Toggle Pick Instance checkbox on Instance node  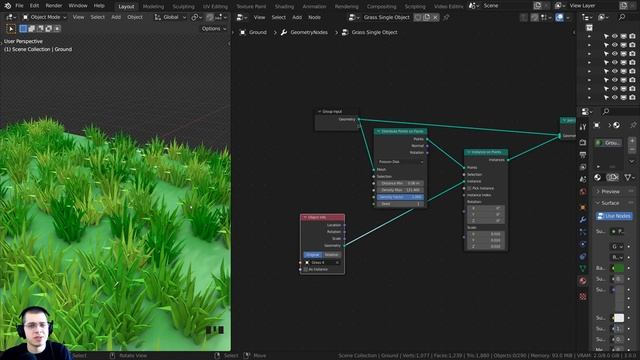[x=469, y=188]
